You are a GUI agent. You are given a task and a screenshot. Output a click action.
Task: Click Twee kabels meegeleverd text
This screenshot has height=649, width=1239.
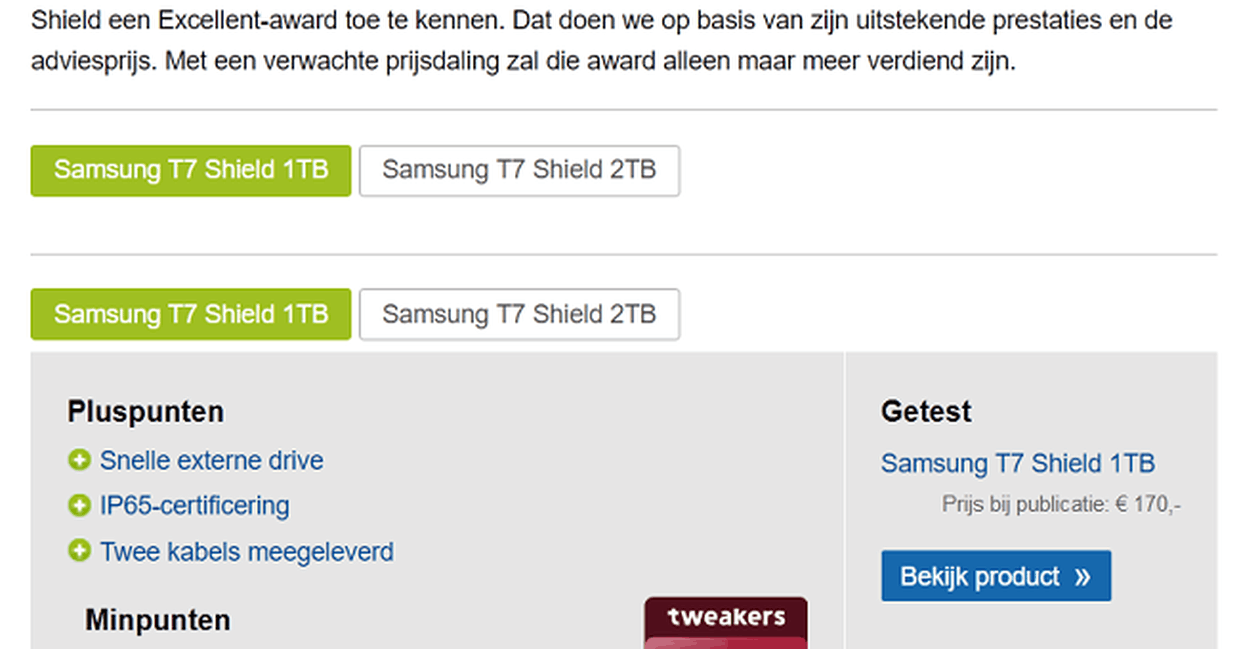pyautogui.click(x=246, y=551)
